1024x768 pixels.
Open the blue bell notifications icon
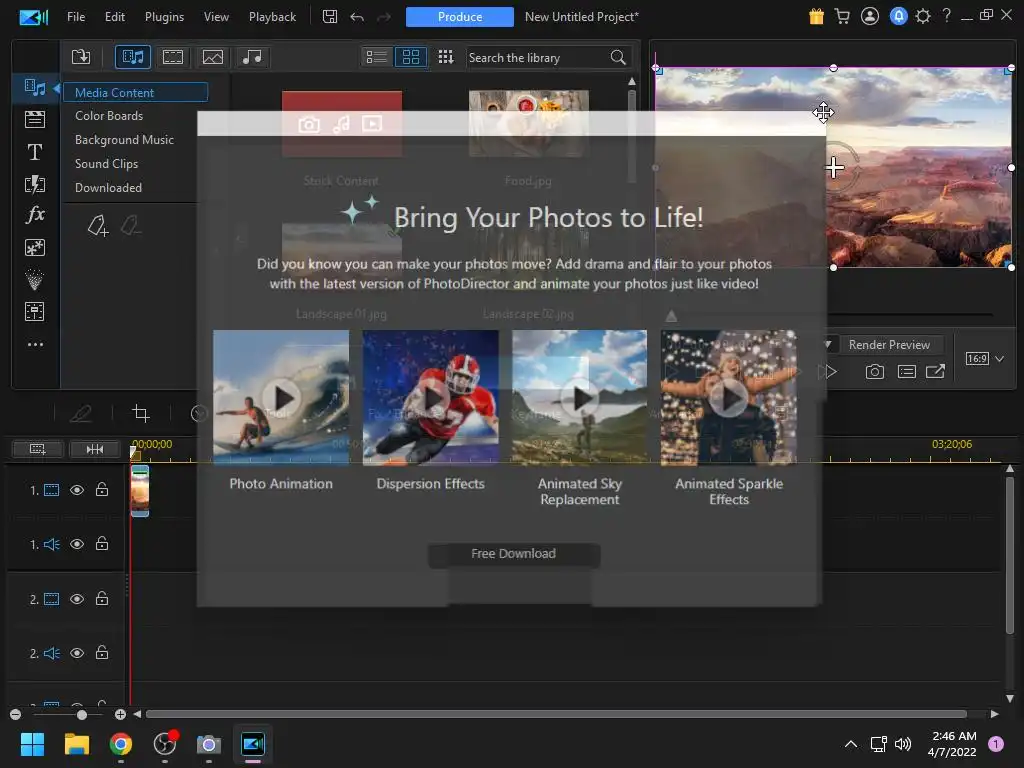[899, 16]
